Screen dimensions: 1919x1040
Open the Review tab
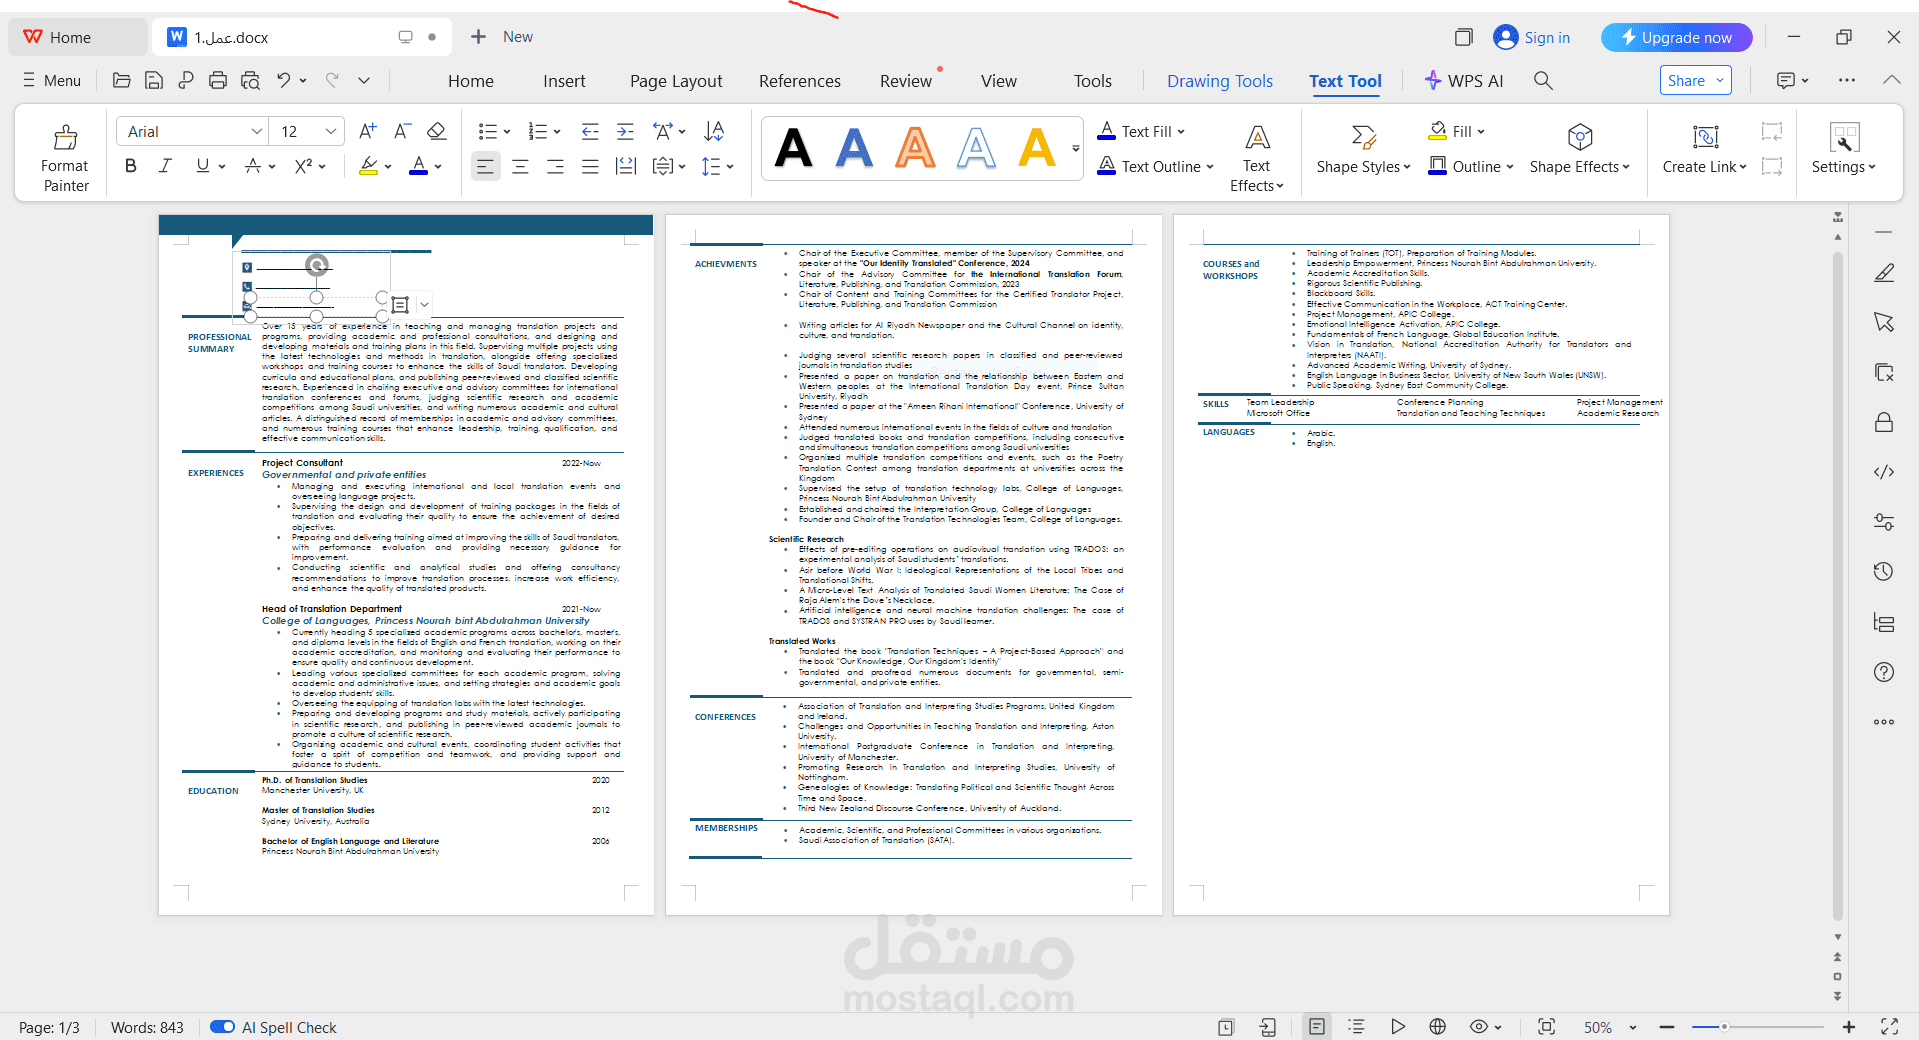(x=906, y=81)
